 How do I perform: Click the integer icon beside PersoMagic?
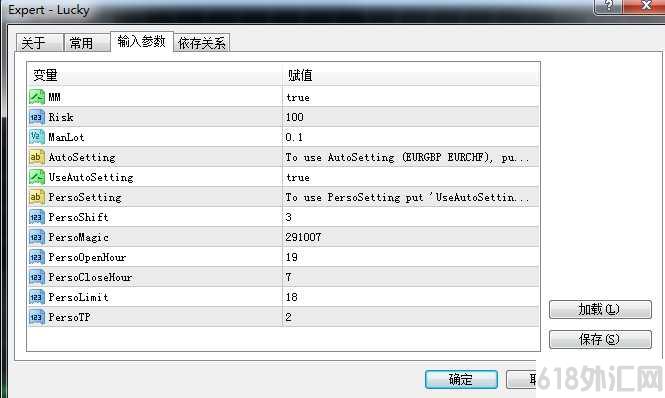coord(36,237)
